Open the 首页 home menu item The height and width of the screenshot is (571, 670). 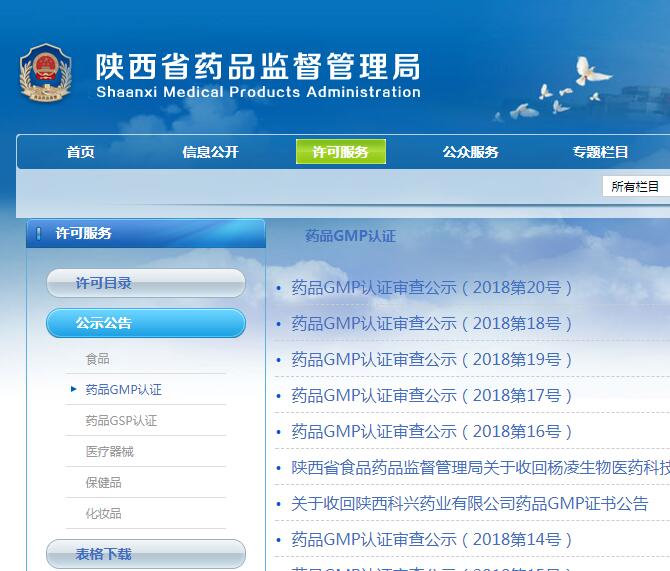(81, 152)
